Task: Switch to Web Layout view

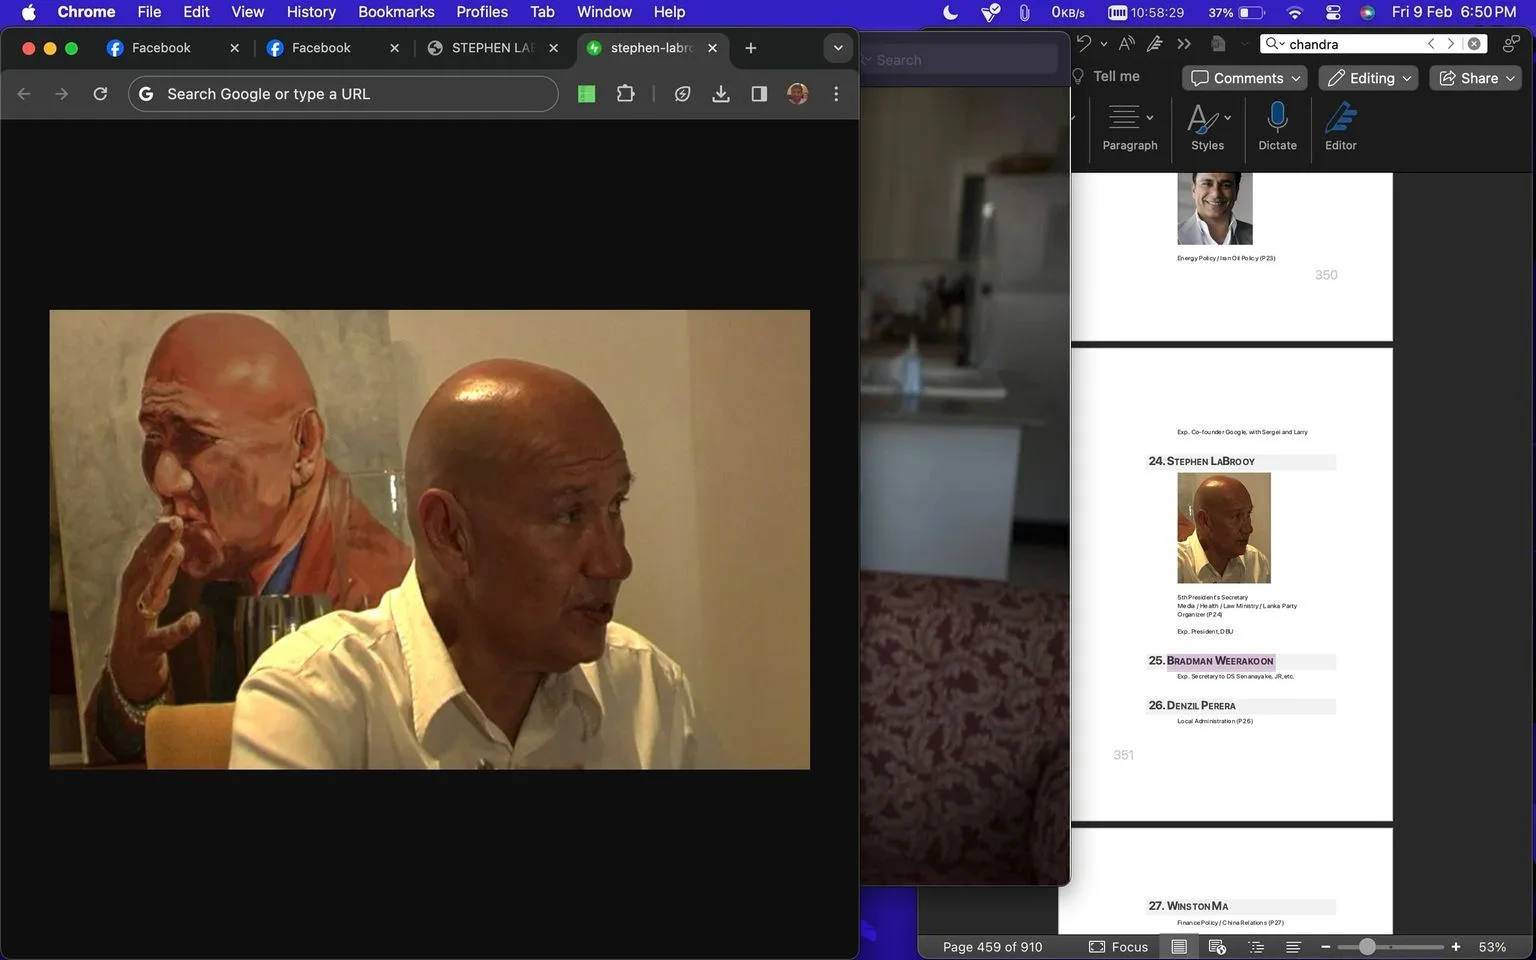Action: (1217, 946)
